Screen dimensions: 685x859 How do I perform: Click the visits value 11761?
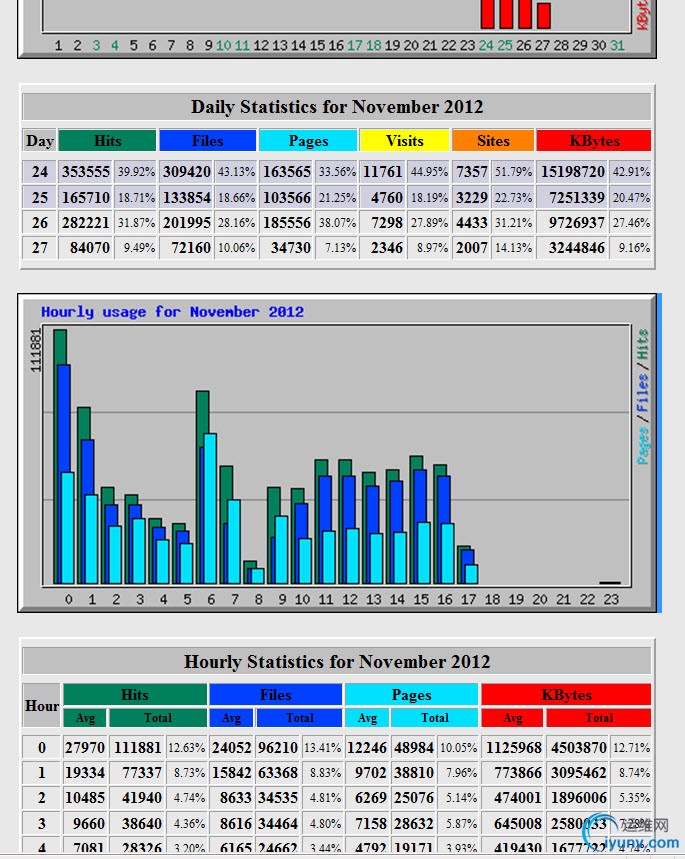click(x=383, y=172)
